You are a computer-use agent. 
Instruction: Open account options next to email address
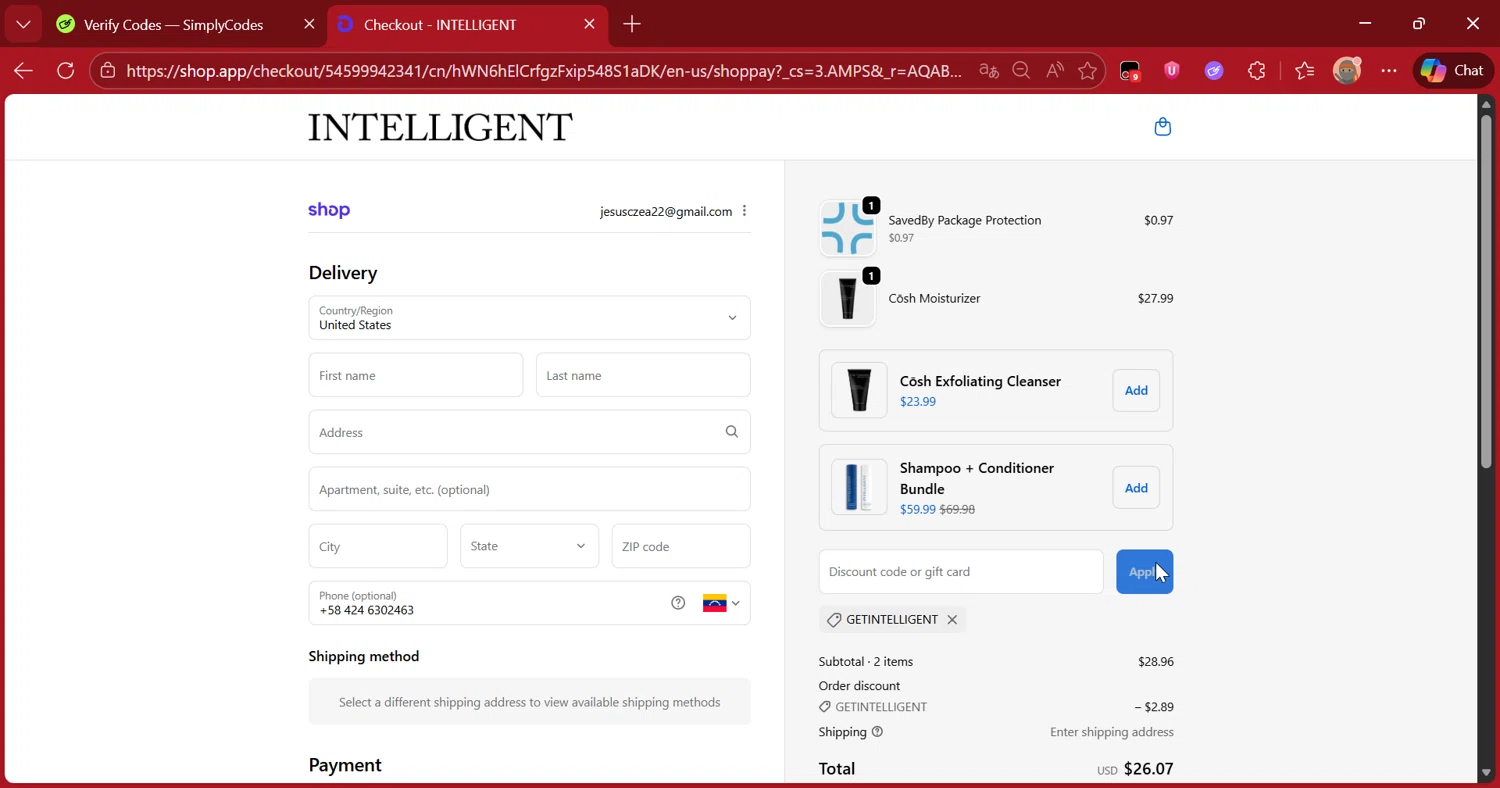pyautogui.click(x=744, y=211)
